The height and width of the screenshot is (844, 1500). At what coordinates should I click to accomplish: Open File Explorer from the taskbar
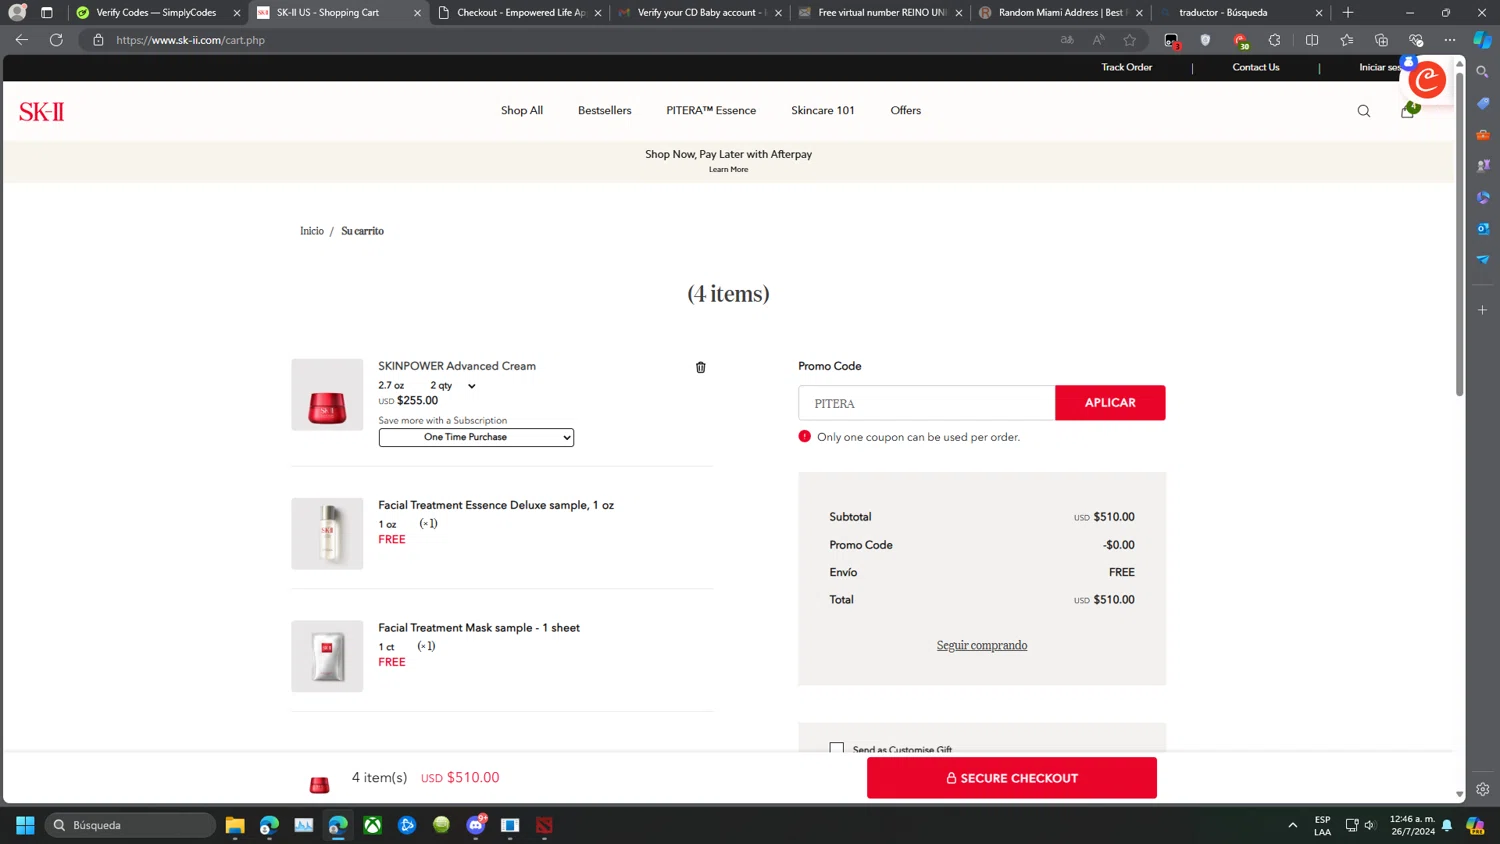(x=235, y=825)
